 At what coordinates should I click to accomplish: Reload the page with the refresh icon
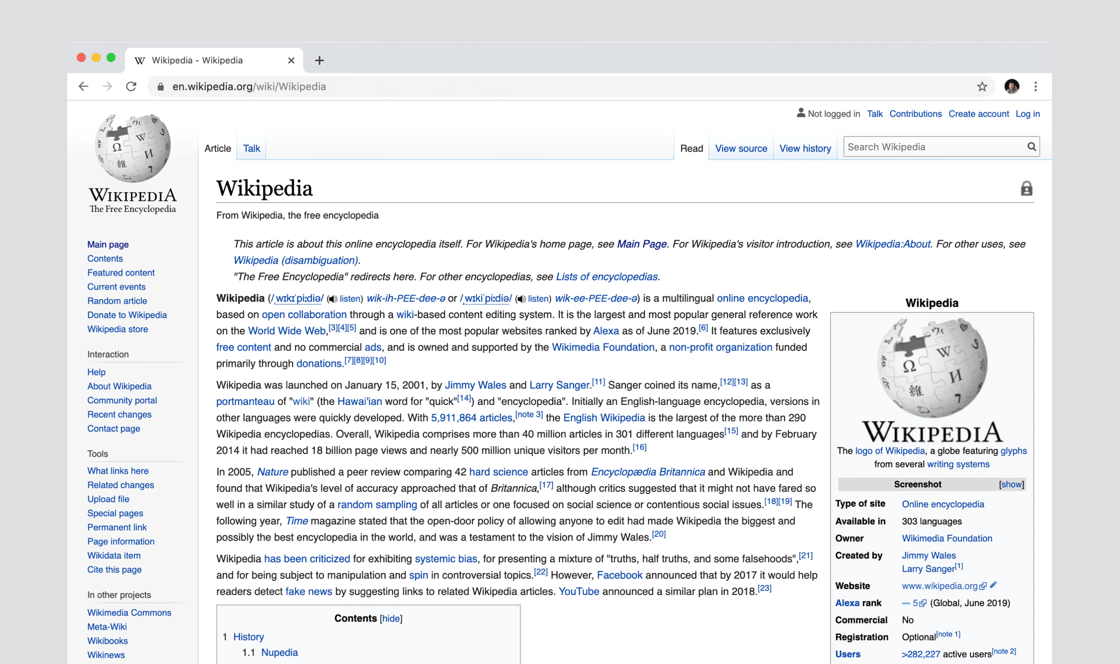click(x=131, y=86)
